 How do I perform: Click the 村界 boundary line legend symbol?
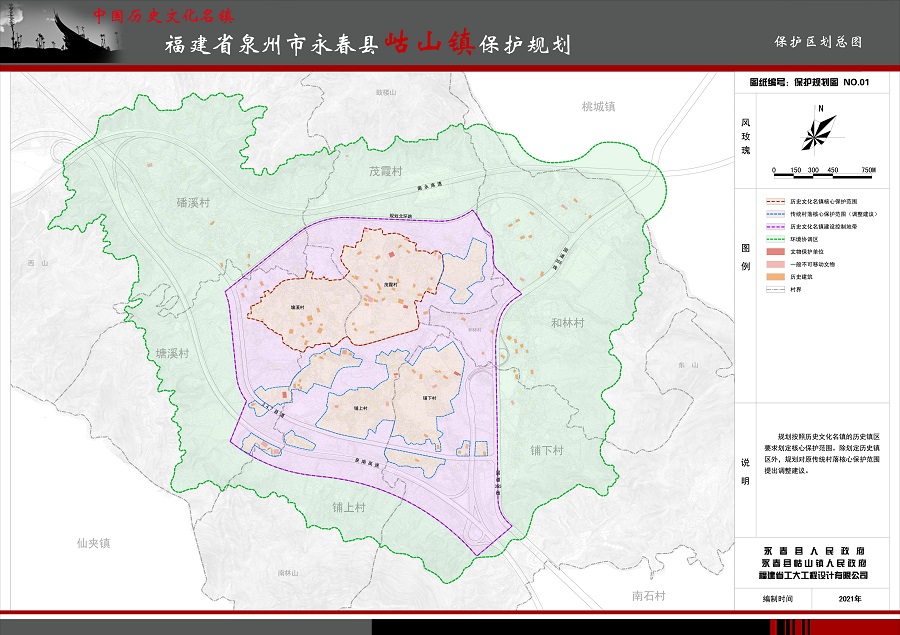[x=774, y=291]
